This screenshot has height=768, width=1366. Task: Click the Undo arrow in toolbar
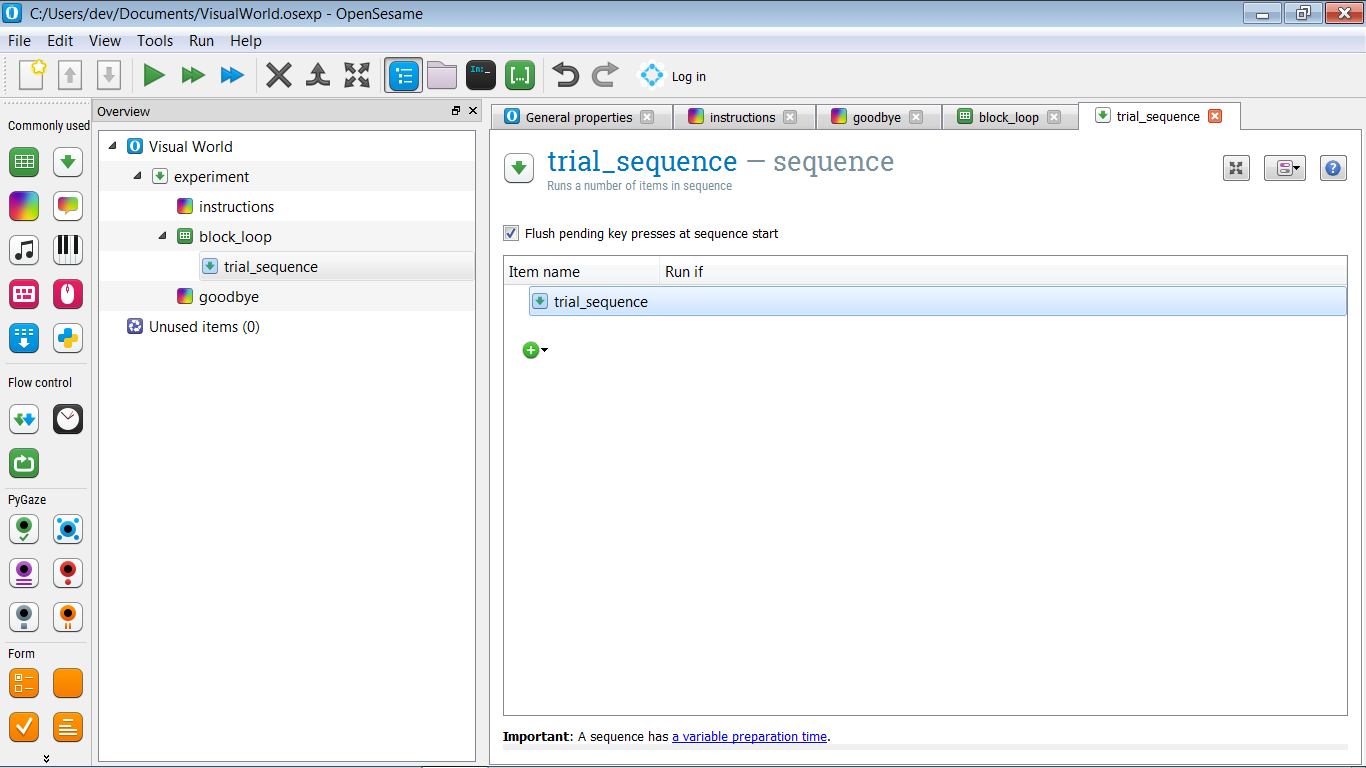click(x=566, y=75)
